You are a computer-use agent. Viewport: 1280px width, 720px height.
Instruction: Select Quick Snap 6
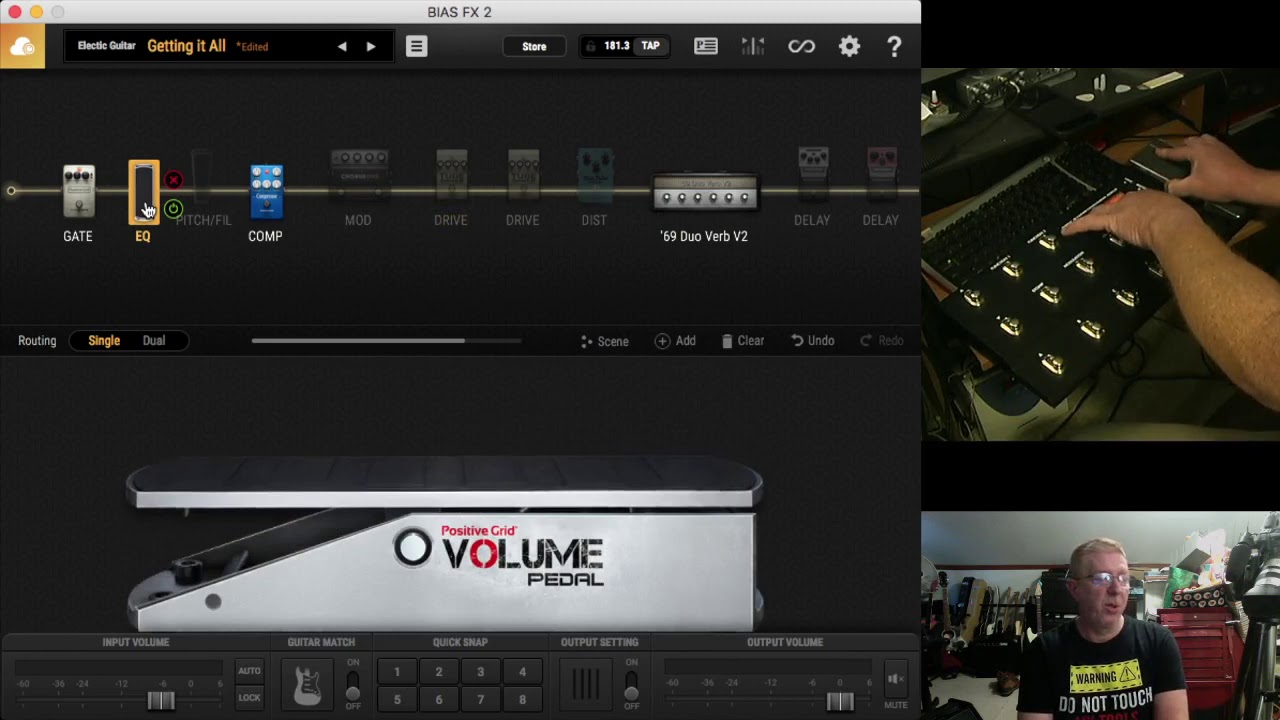click(439, 699)
